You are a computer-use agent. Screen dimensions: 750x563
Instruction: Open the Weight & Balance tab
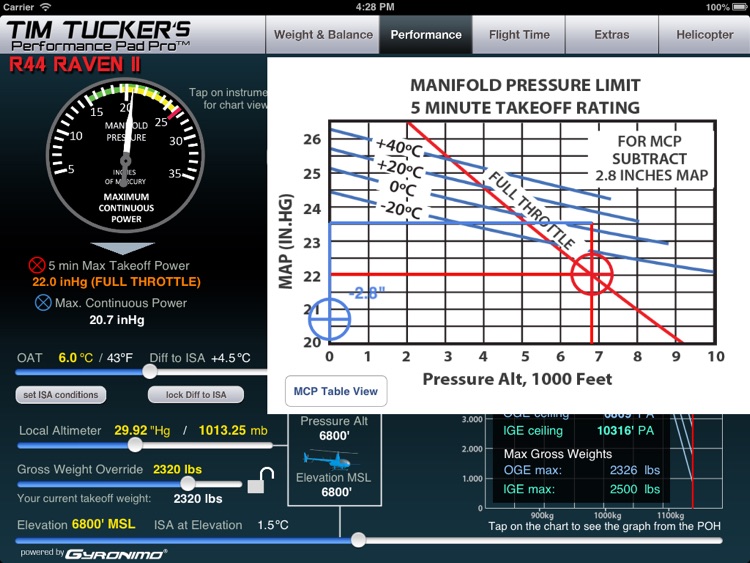click(323, 34)
